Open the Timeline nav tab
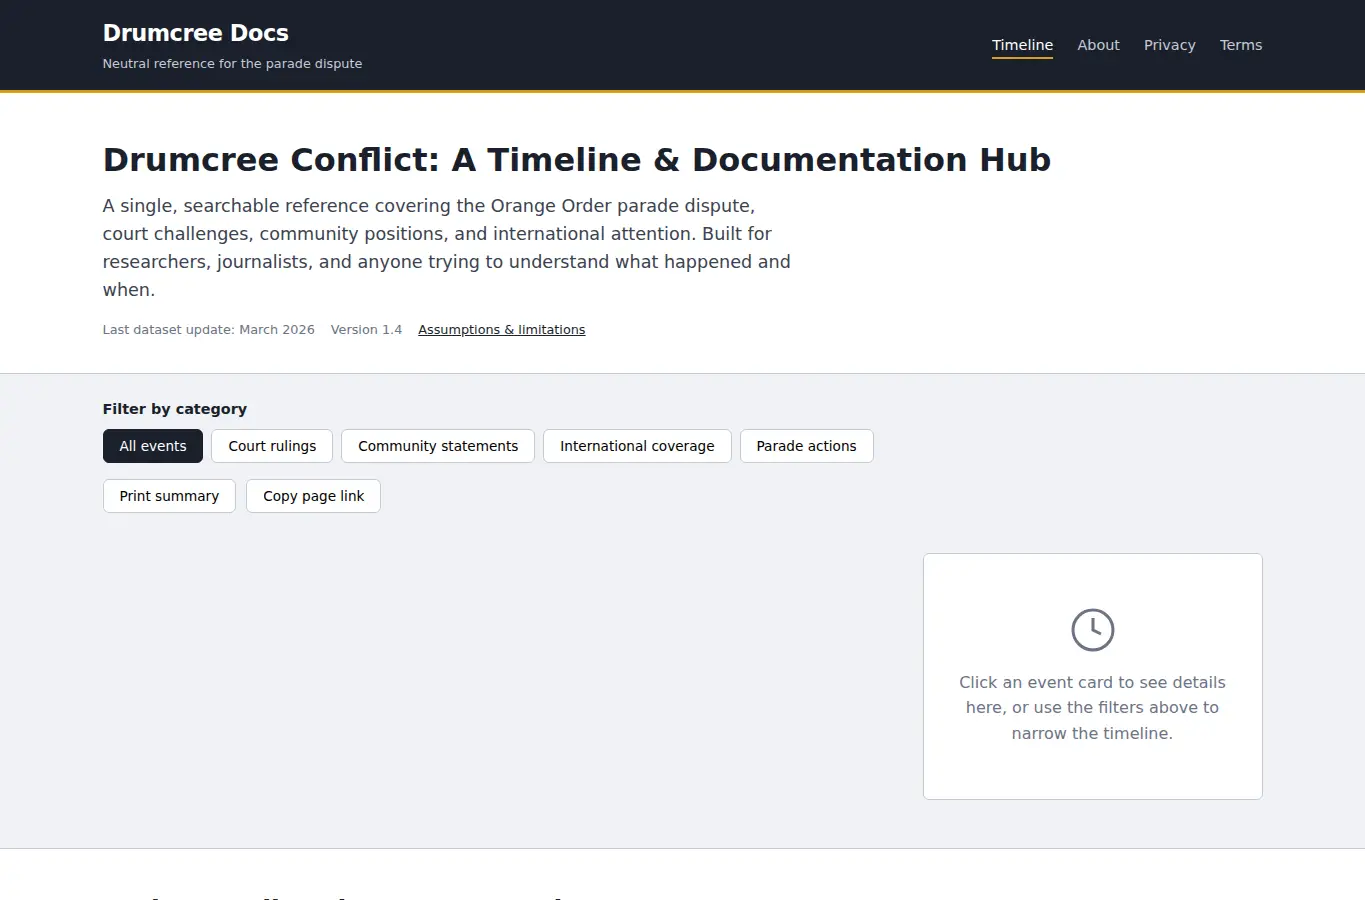The height and width of the screenshot is (900, 1365). (1022, 45)
